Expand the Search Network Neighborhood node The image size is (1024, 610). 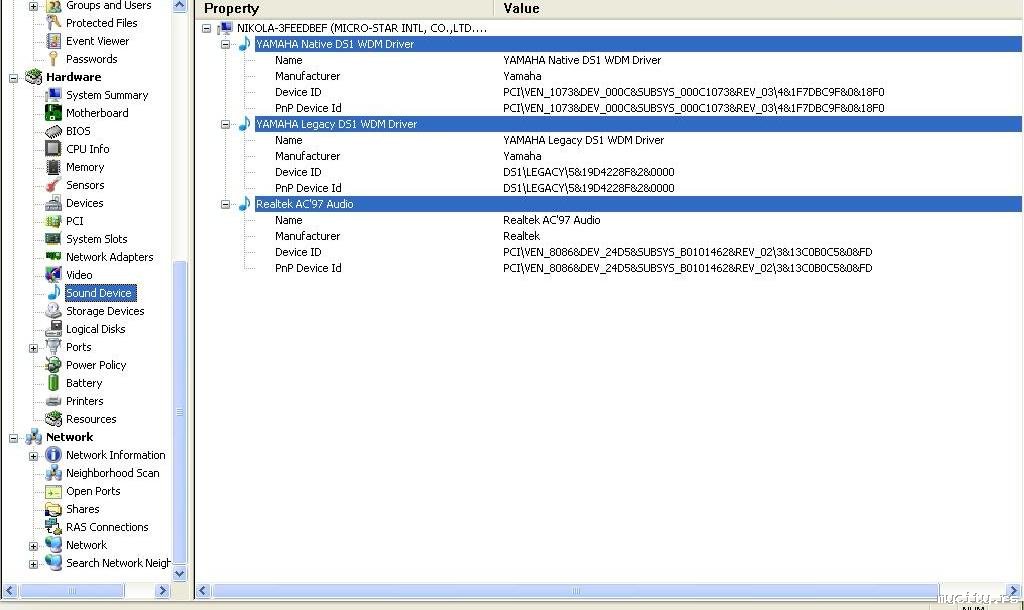tap(33, 564)
